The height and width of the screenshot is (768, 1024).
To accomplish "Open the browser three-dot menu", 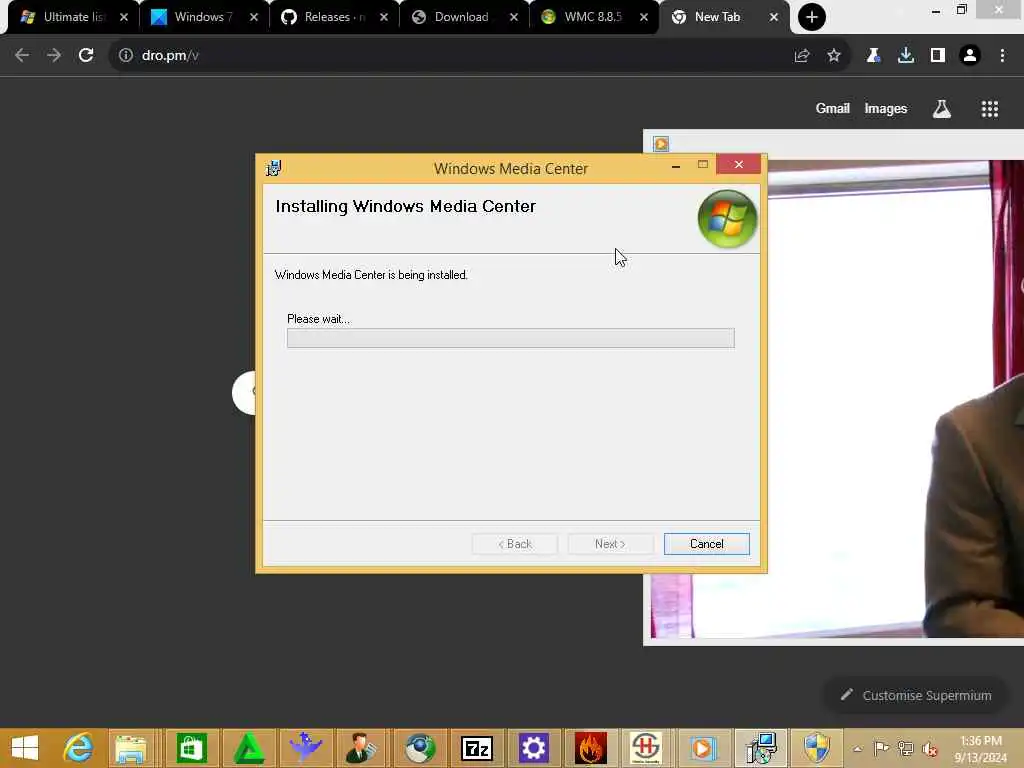I will 1002,56.
